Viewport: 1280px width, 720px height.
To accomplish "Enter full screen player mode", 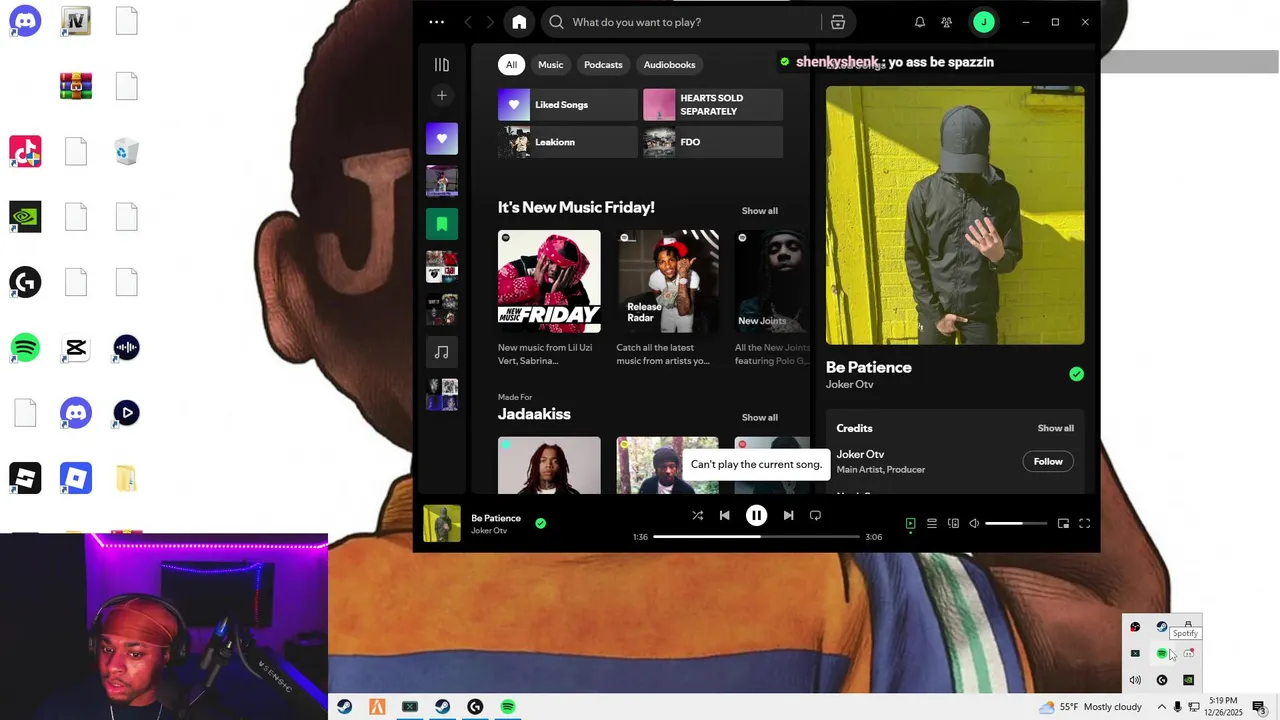I will click(1084, 524).
